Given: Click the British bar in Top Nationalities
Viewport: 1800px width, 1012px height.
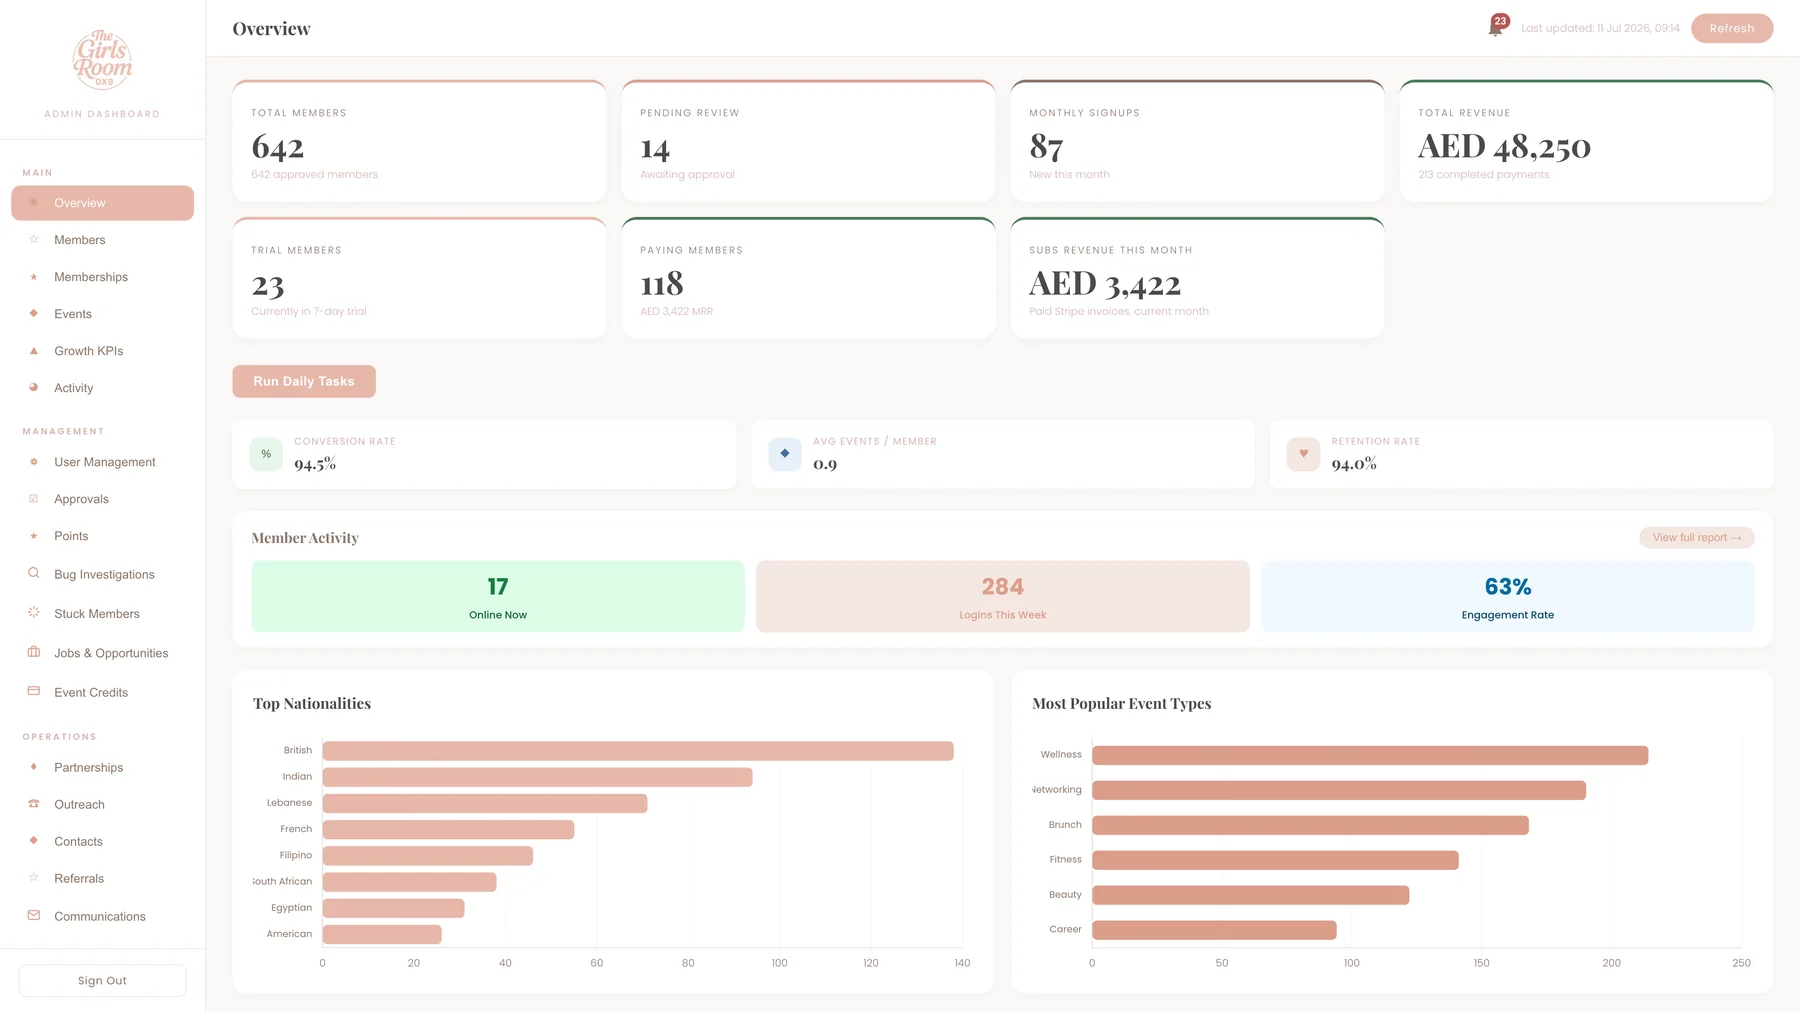Looking at the screenshot, I should [638, 751].
